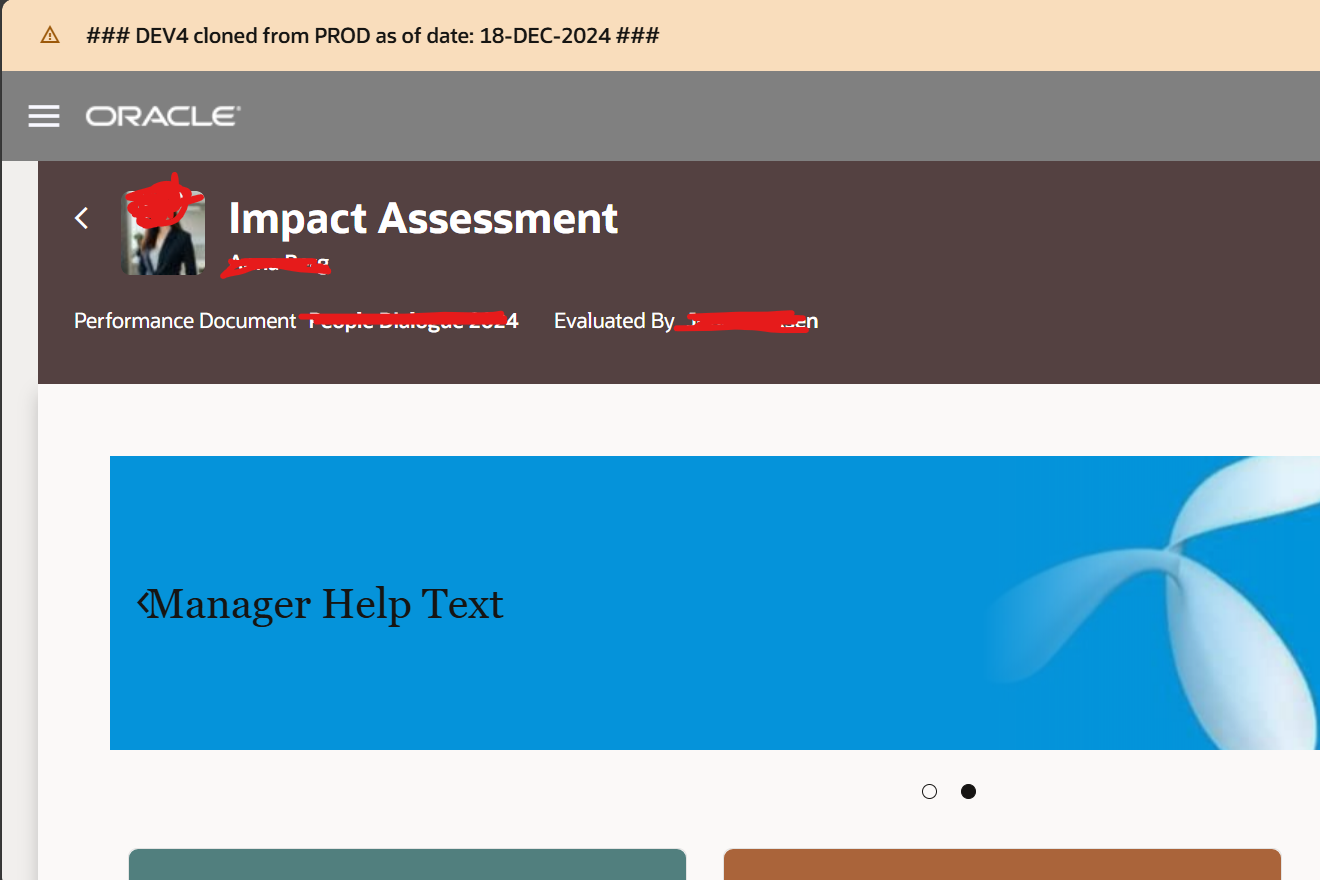Click the Oracle logo in the header
This screenshot has width=1320, height=880.
pos(162,115)
